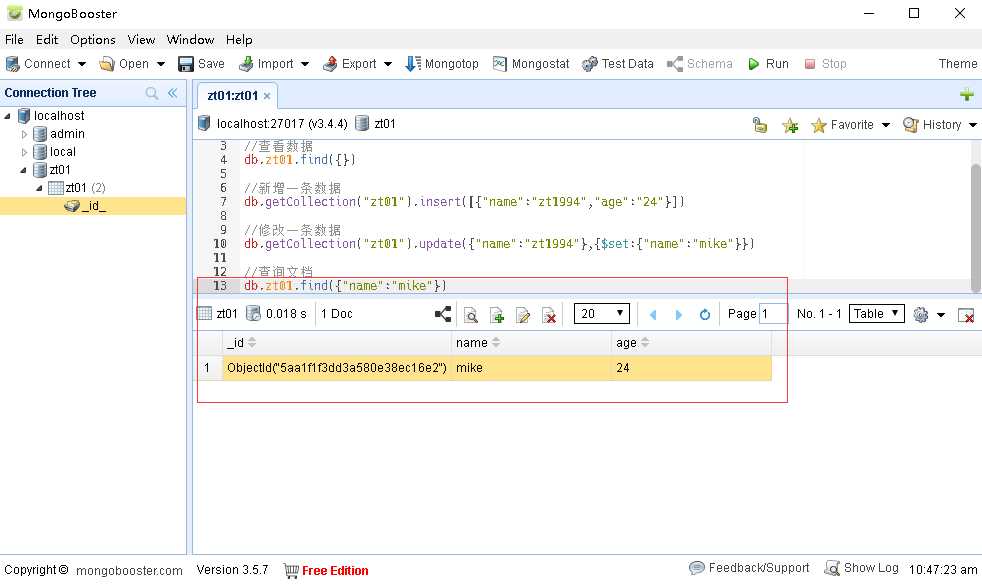Collapse the Connection Tree panel

(x=173, y=93)
